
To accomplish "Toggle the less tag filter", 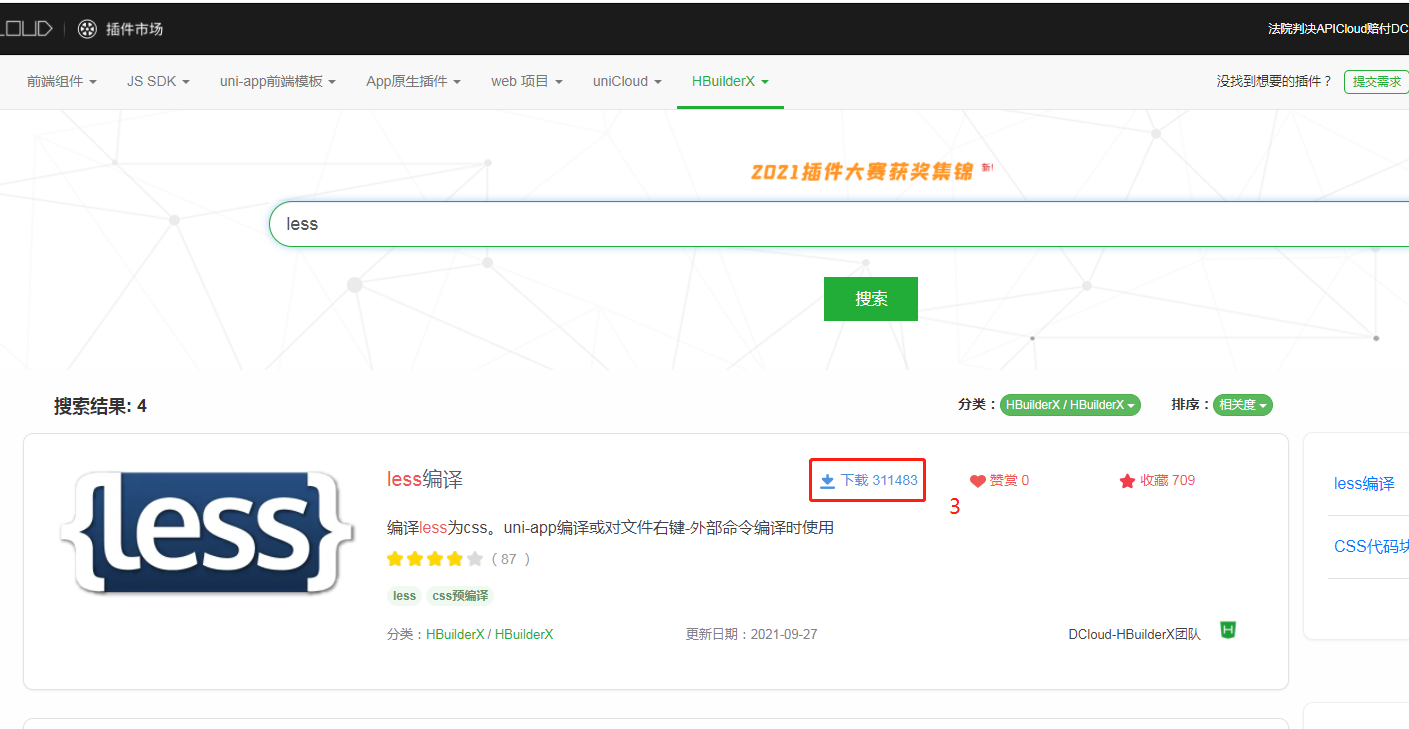I will [404, 595].
